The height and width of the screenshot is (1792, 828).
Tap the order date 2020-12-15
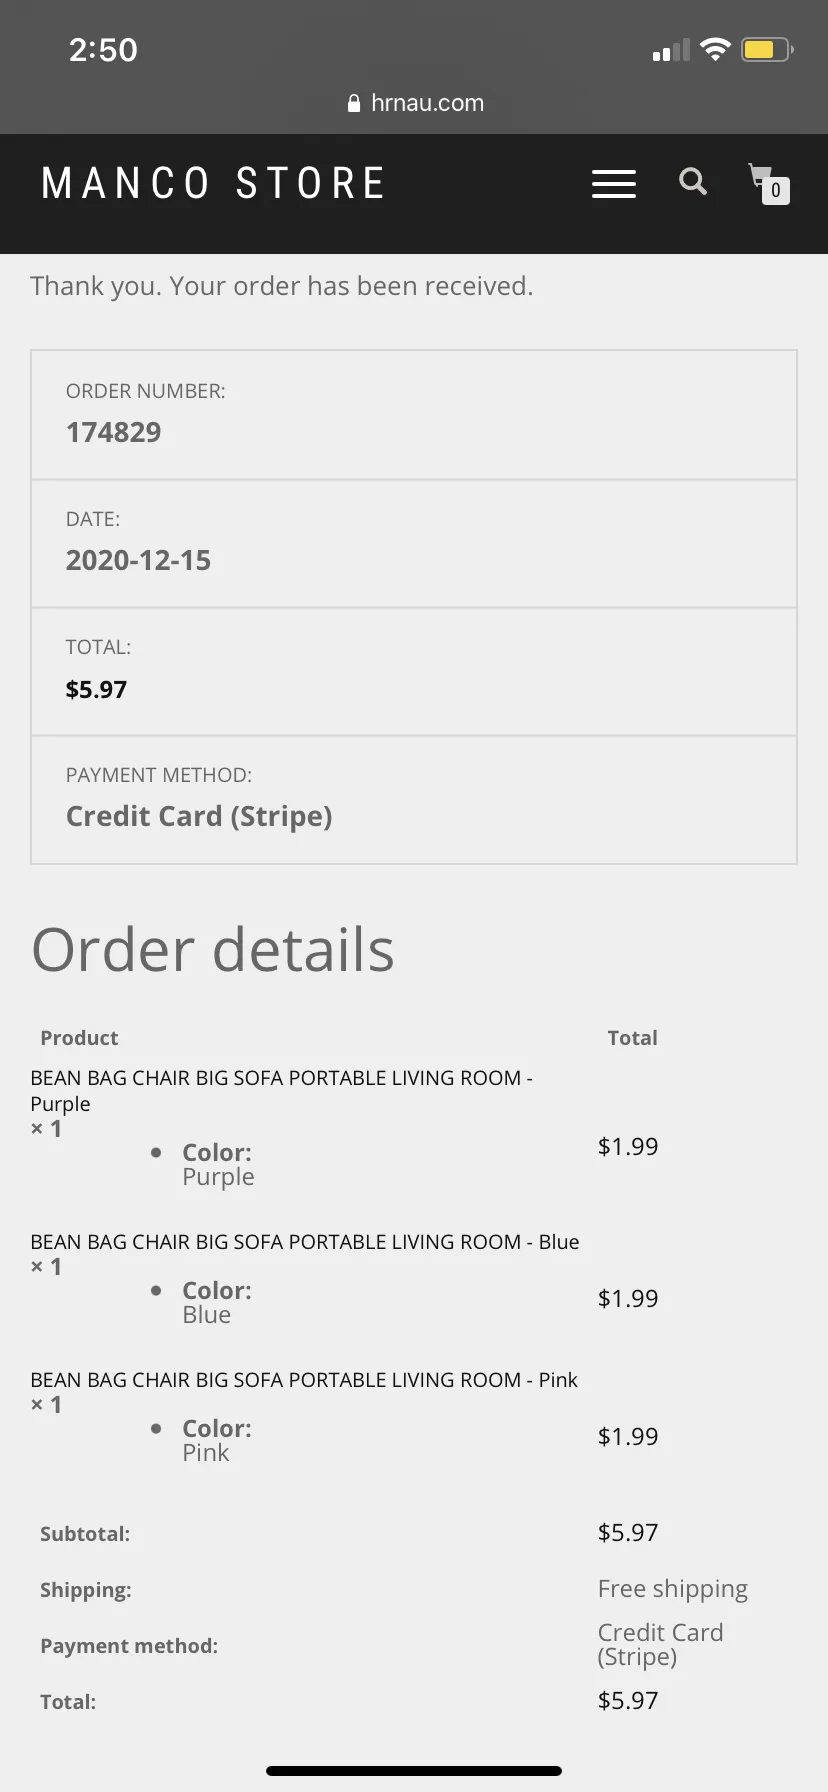[x=139, y=560]
